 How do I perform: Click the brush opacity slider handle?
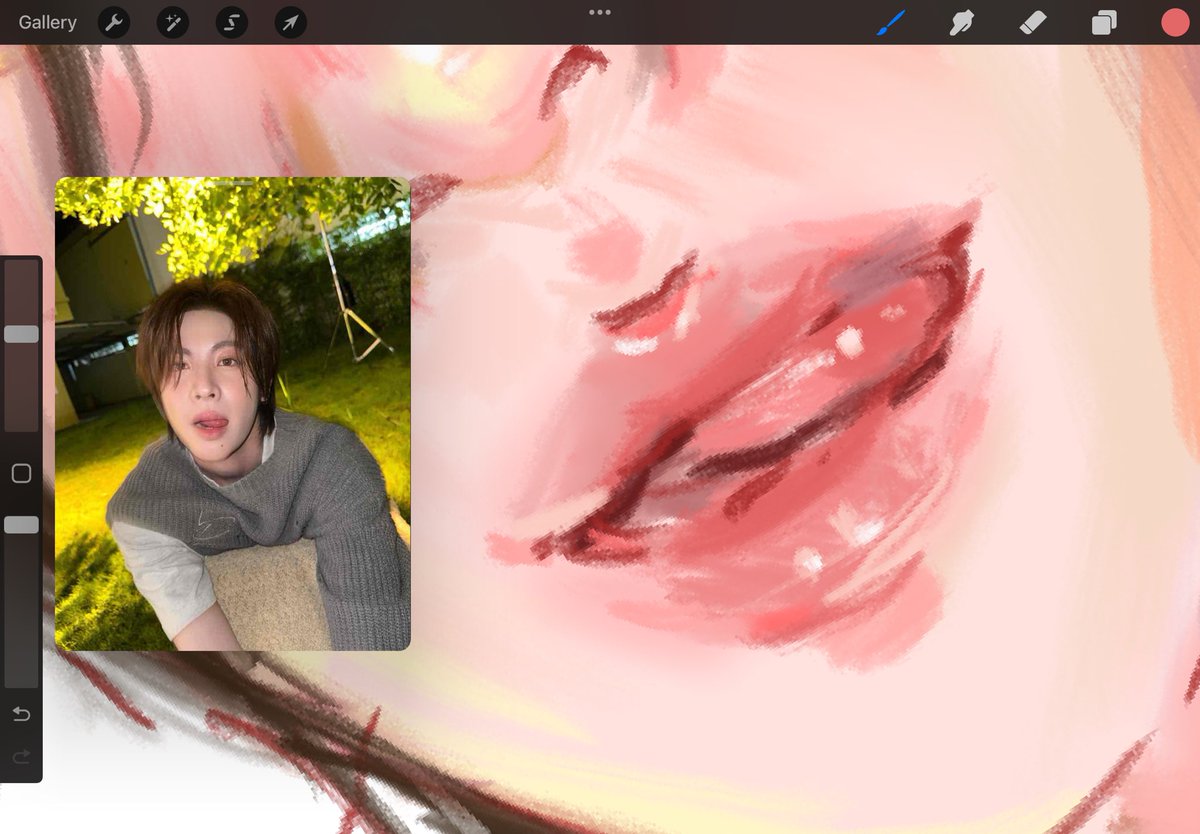click(21, 525)
